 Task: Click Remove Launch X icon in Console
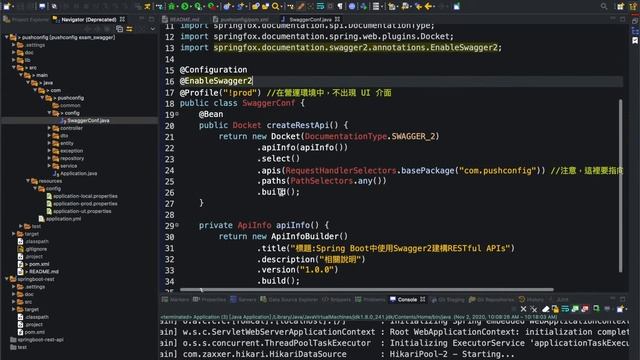point(523,309)
